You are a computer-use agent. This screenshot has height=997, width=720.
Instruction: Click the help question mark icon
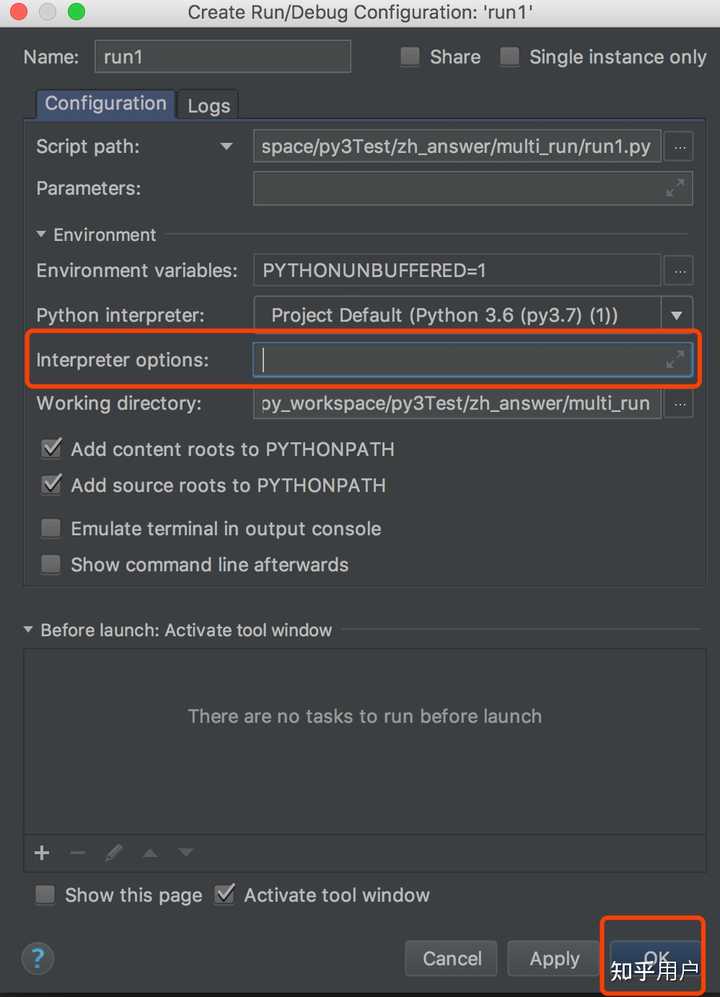point(38,958)
